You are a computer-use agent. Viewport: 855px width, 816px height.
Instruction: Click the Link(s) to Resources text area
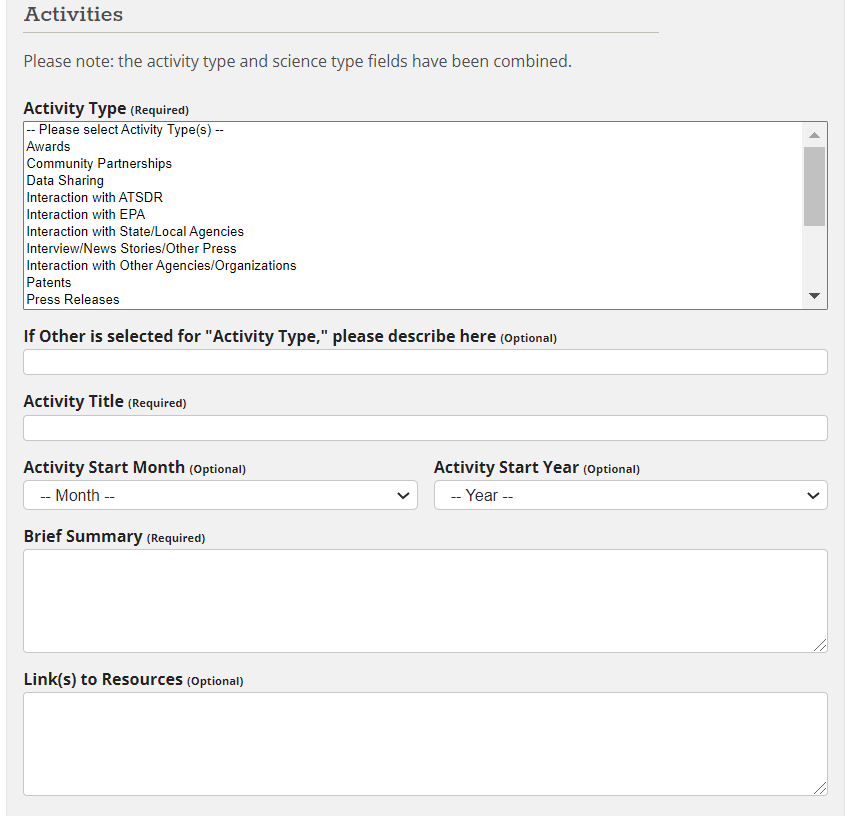pyautogui.click(x=425, y=743)
